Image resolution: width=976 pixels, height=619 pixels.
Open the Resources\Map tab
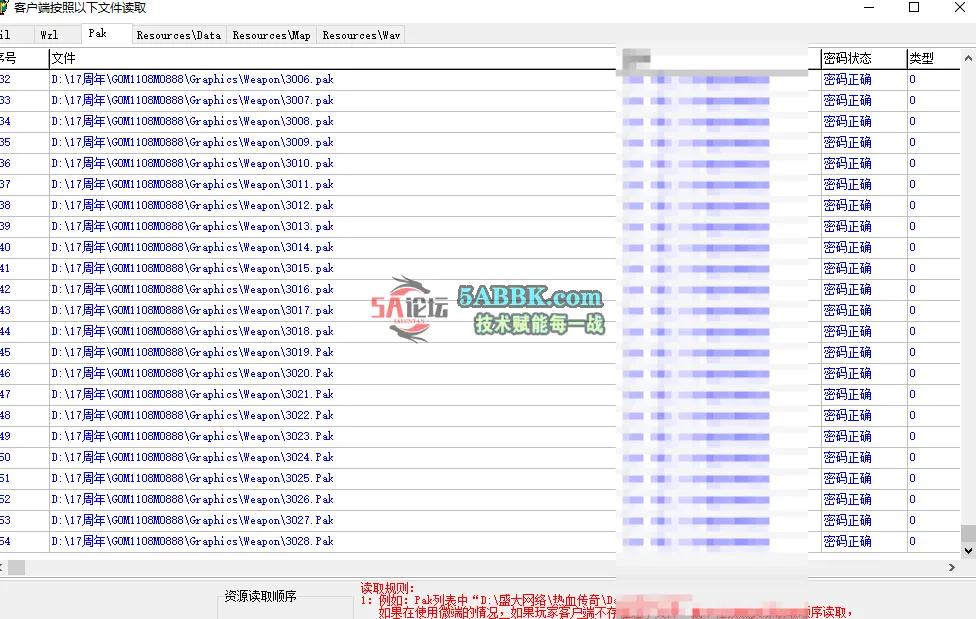[x=271, y=35]
